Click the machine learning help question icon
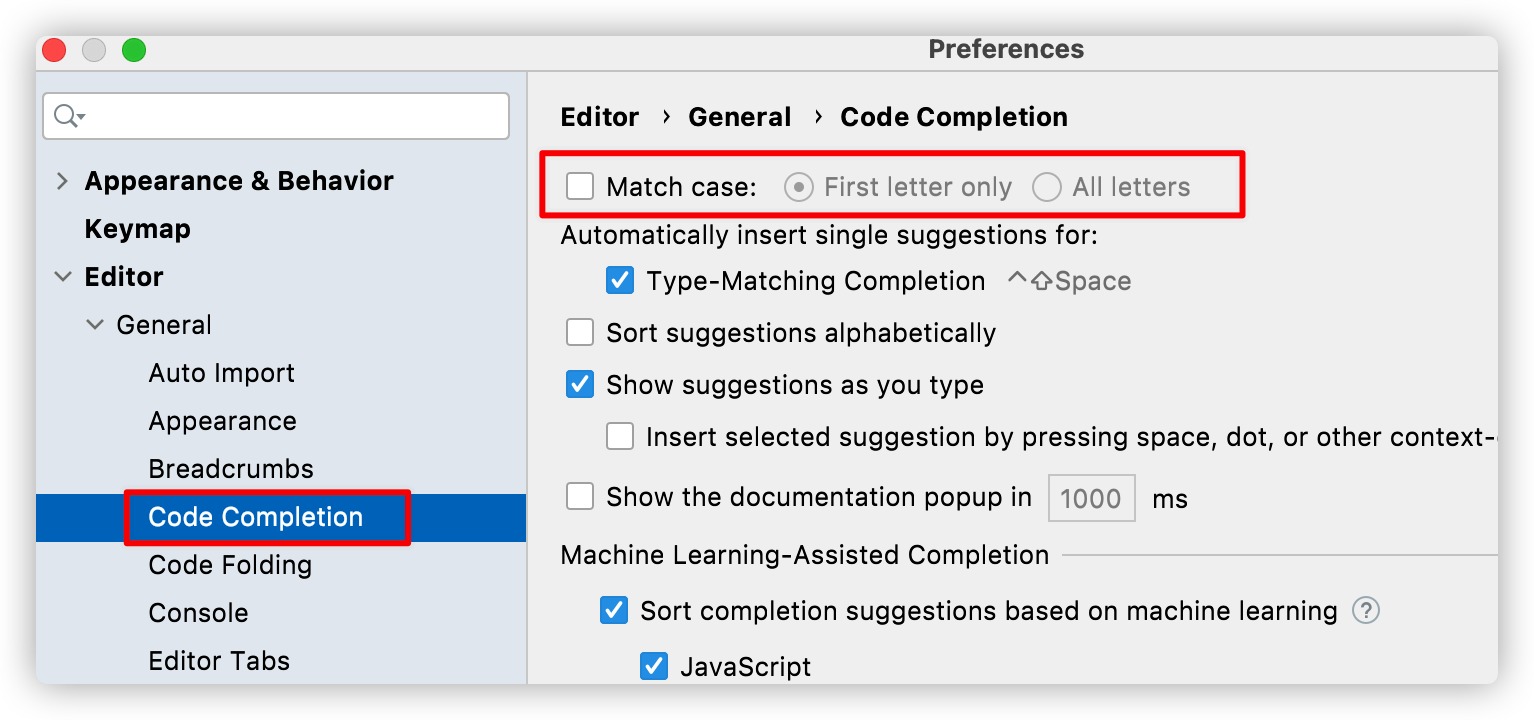Screen dimensions: 1534x720 click(1366, 610)
